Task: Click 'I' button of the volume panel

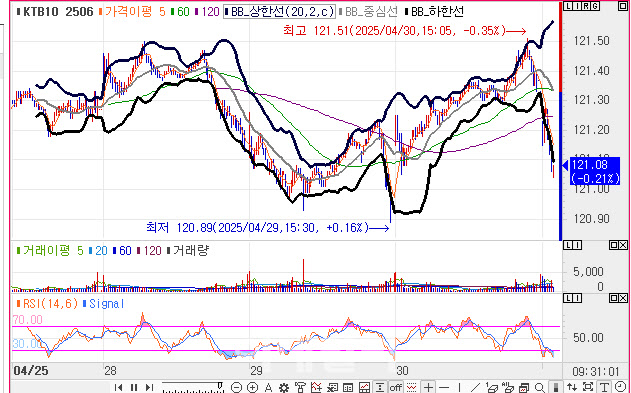Action: point(578,245)
